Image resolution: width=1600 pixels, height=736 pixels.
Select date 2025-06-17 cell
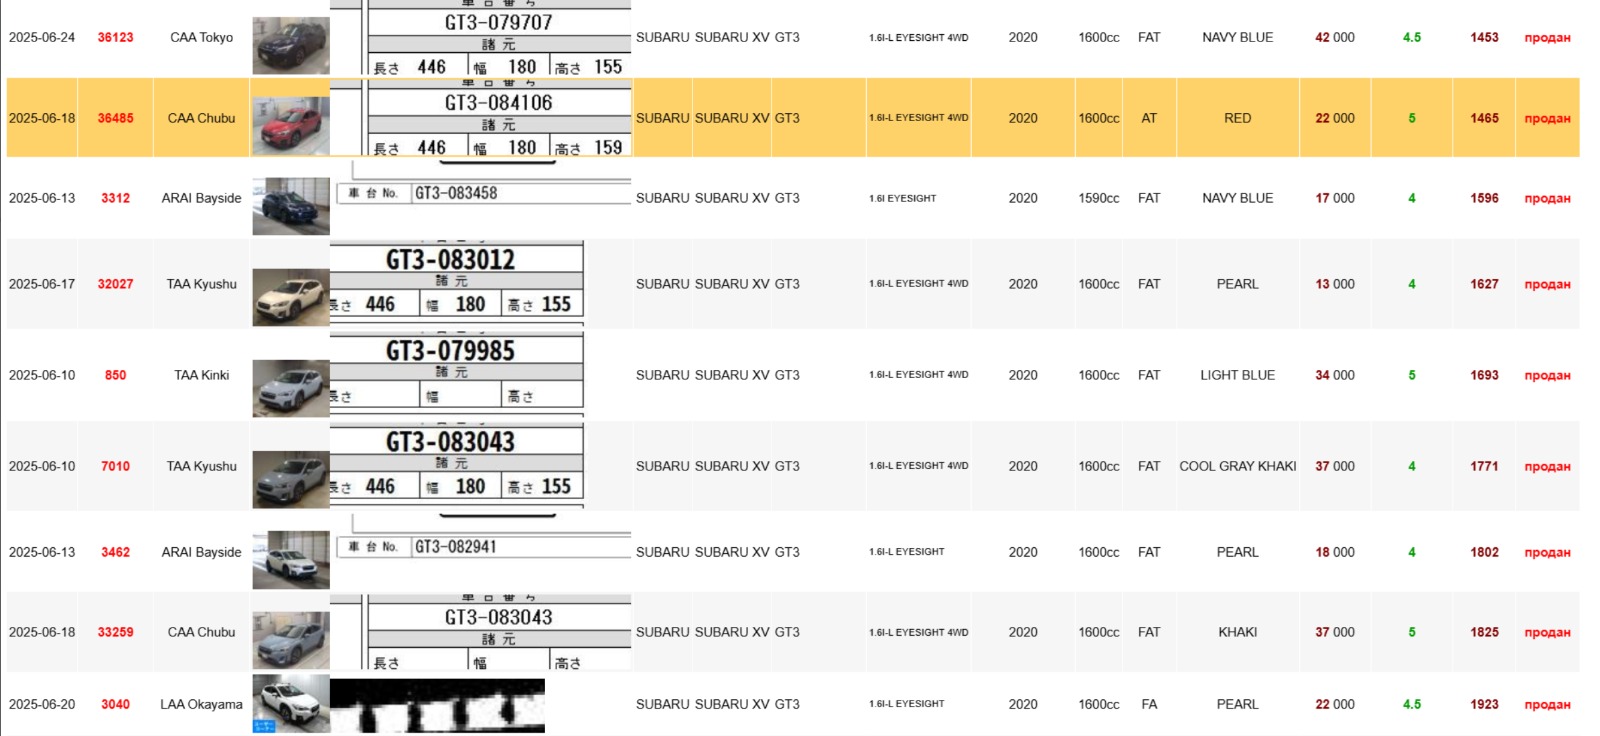(x=42, y=284)
